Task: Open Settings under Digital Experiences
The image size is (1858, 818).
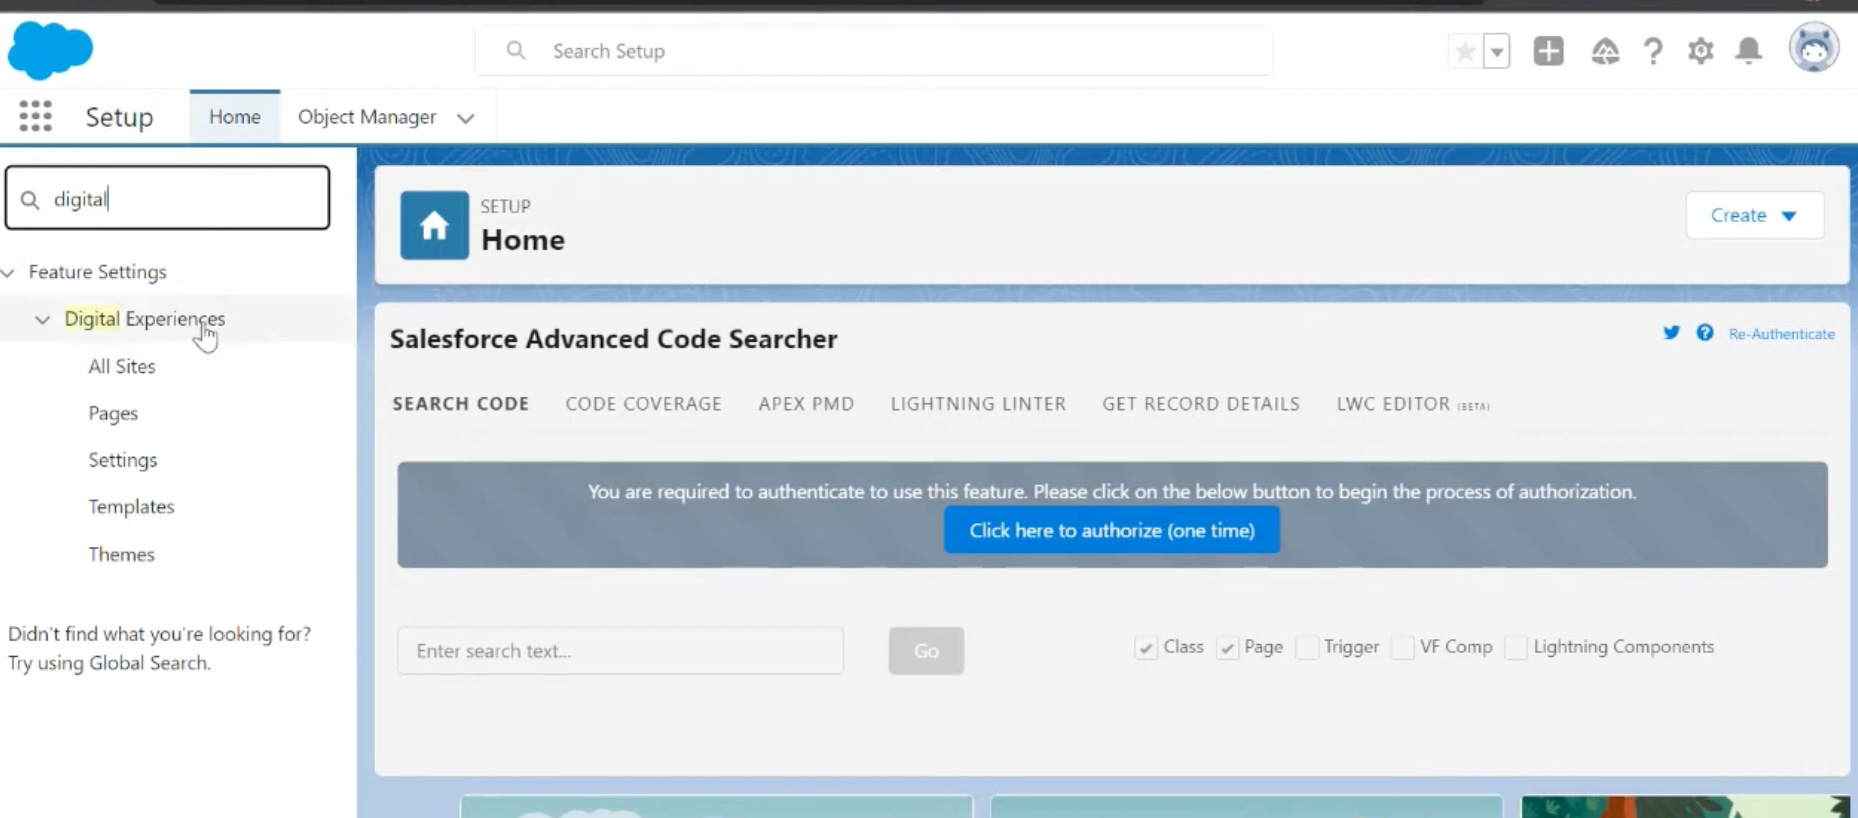Action: point(123,460)
